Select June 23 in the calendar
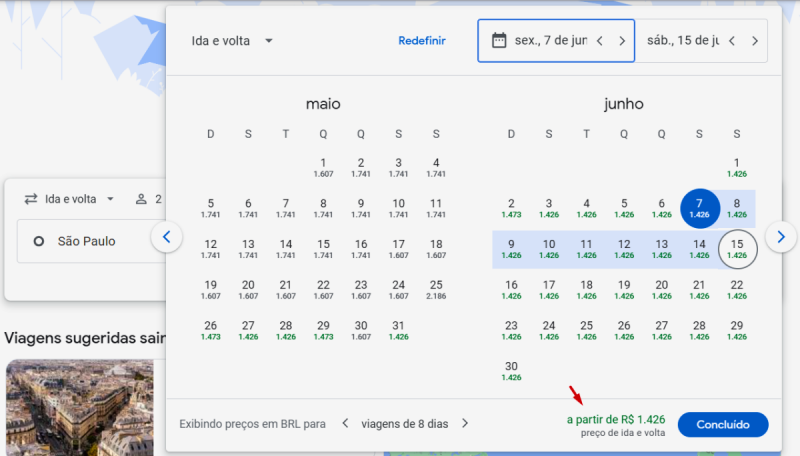Screen dimensions: 800x456 511,331
